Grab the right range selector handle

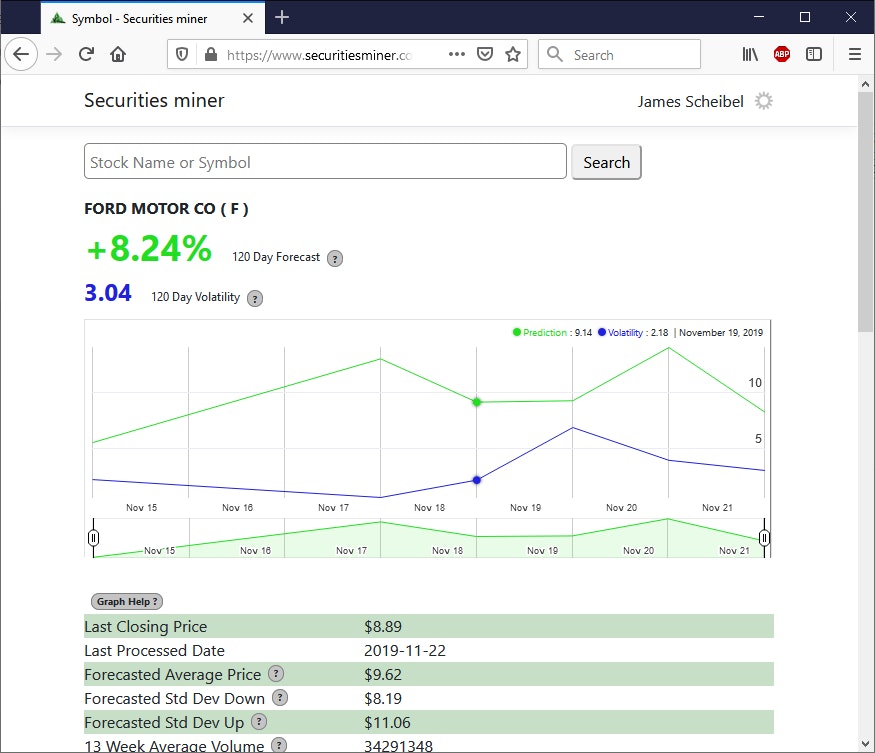pyautogui.click(x=764, y=538)
